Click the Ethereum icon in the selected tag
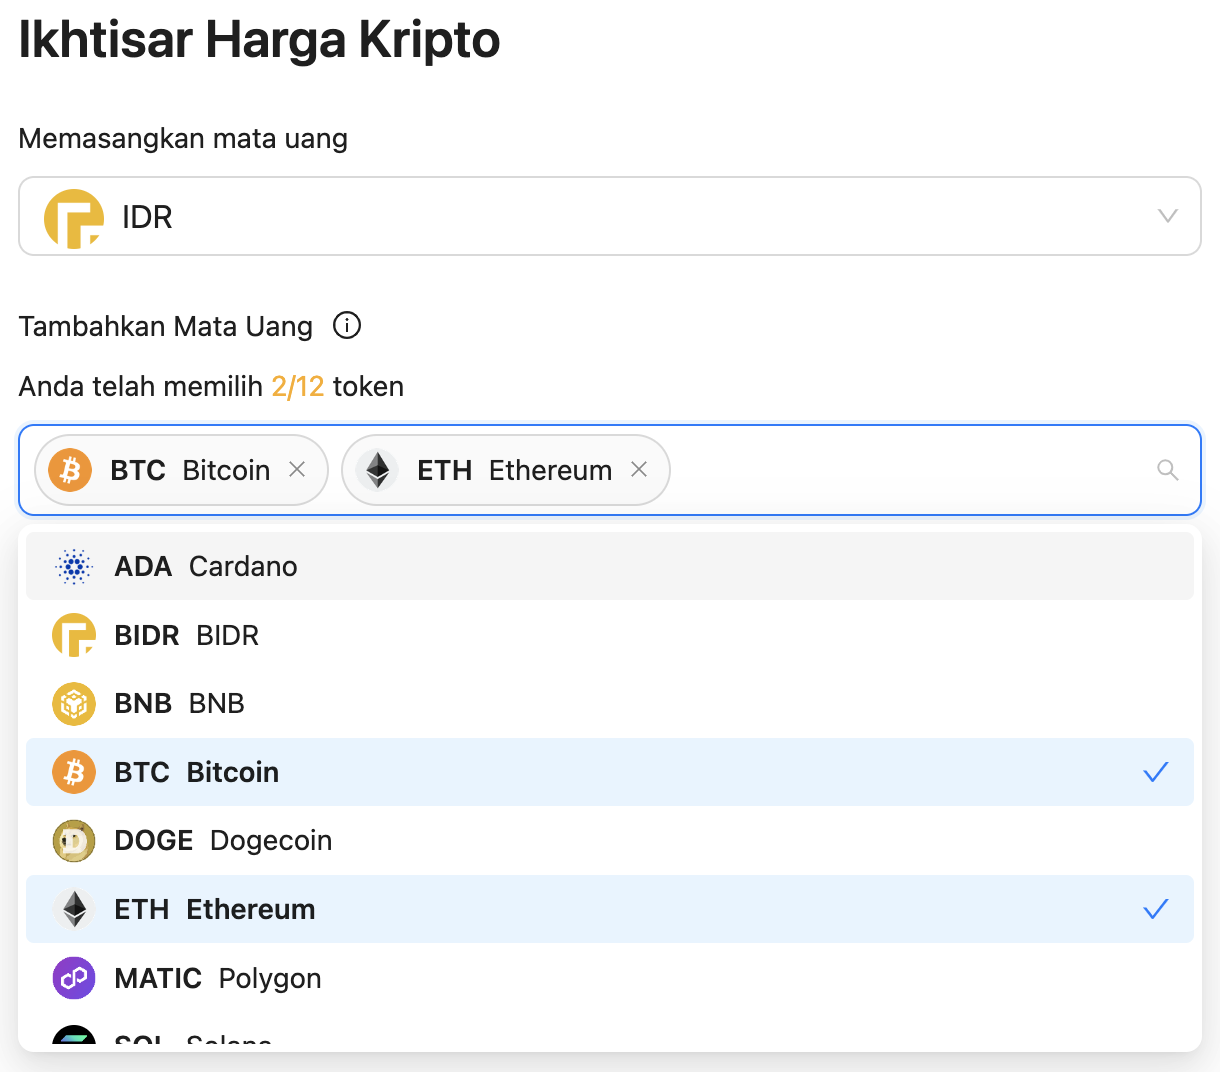This screenshot has height=1072, width=1220. click(377, 470)
